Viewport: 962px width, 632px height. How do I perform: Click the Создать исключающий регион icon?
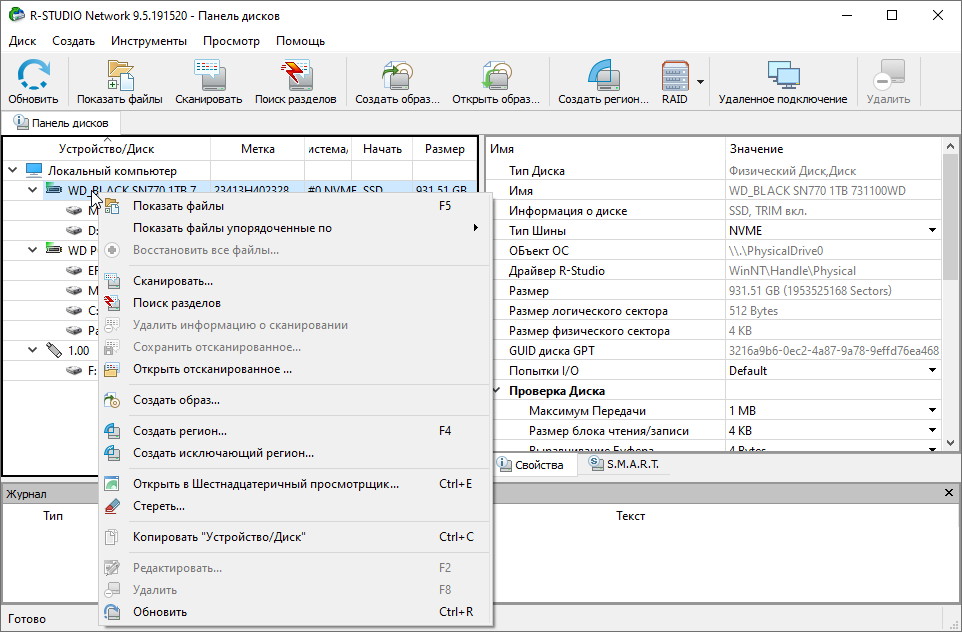[112, 453]
